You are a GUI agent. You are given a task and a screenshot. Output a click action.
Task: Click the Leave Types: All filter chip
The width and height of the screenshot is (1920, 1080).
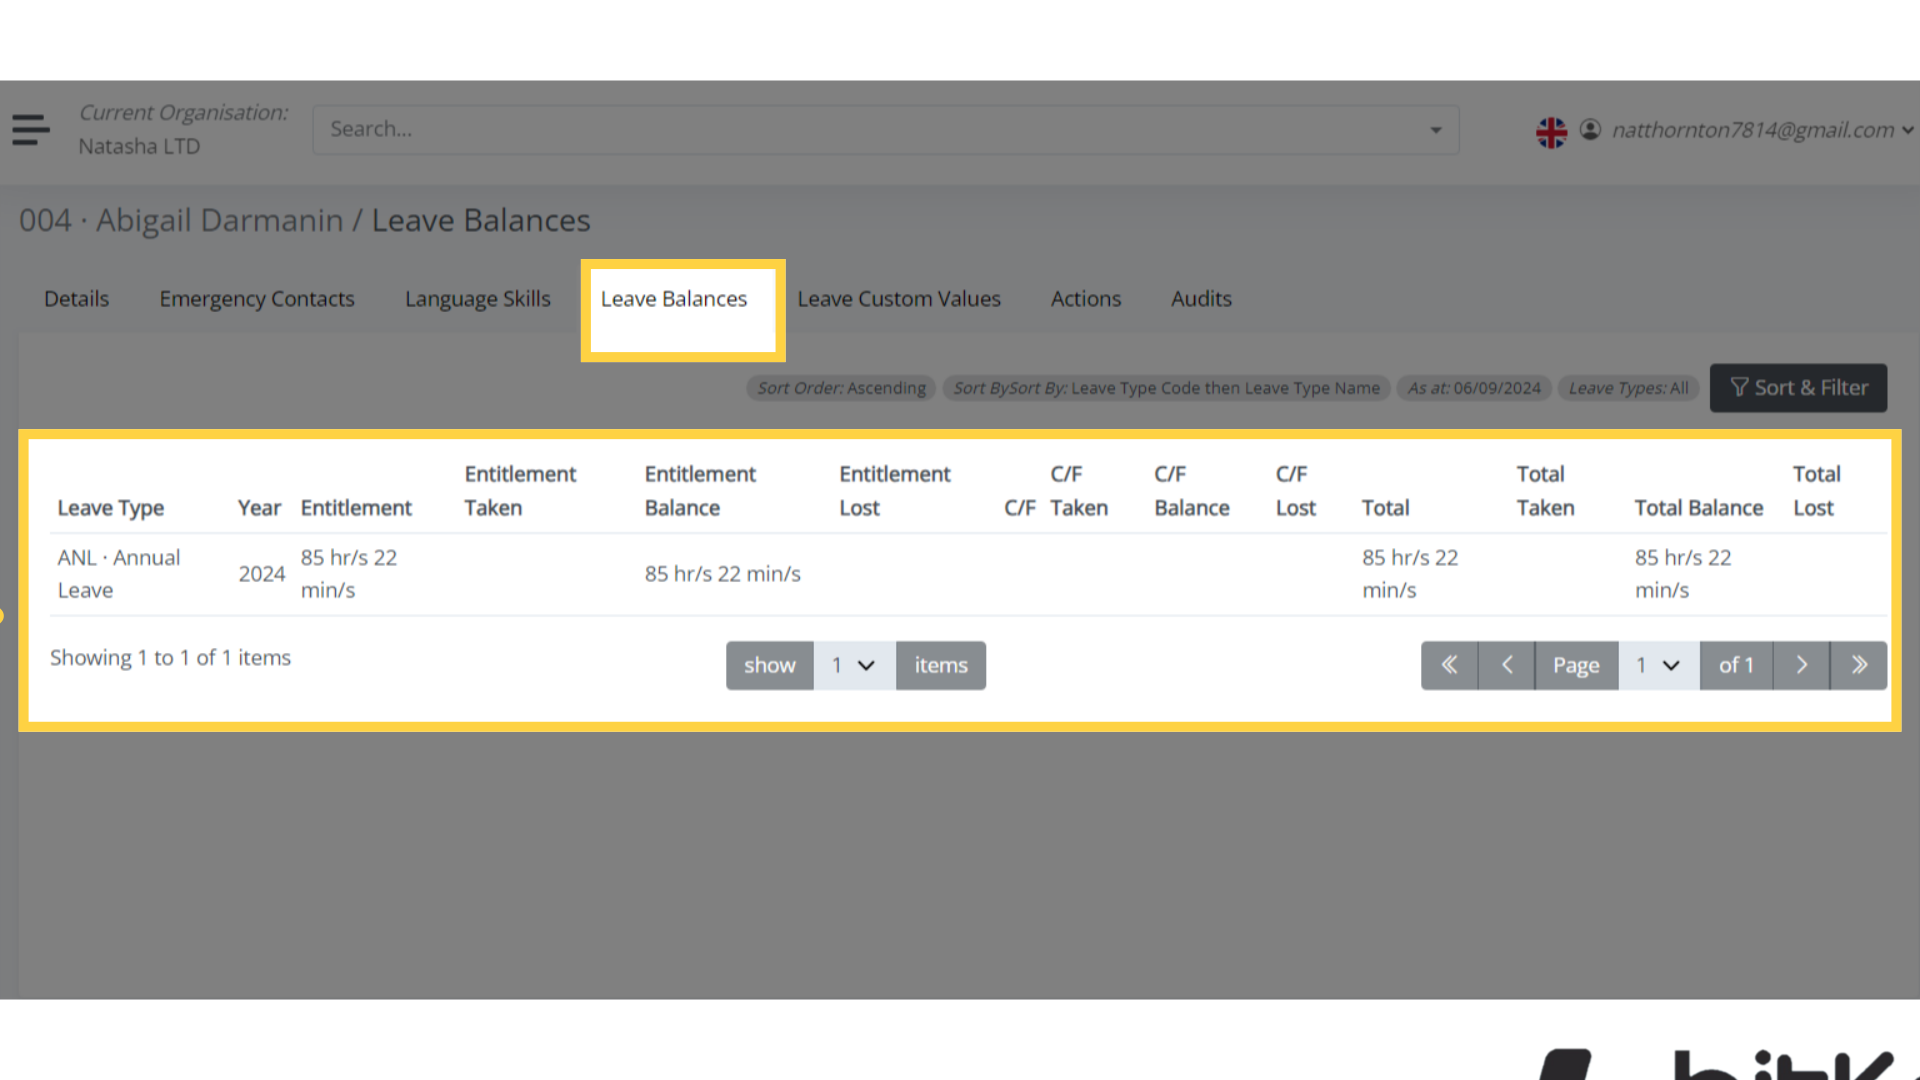coord(1628,388)
